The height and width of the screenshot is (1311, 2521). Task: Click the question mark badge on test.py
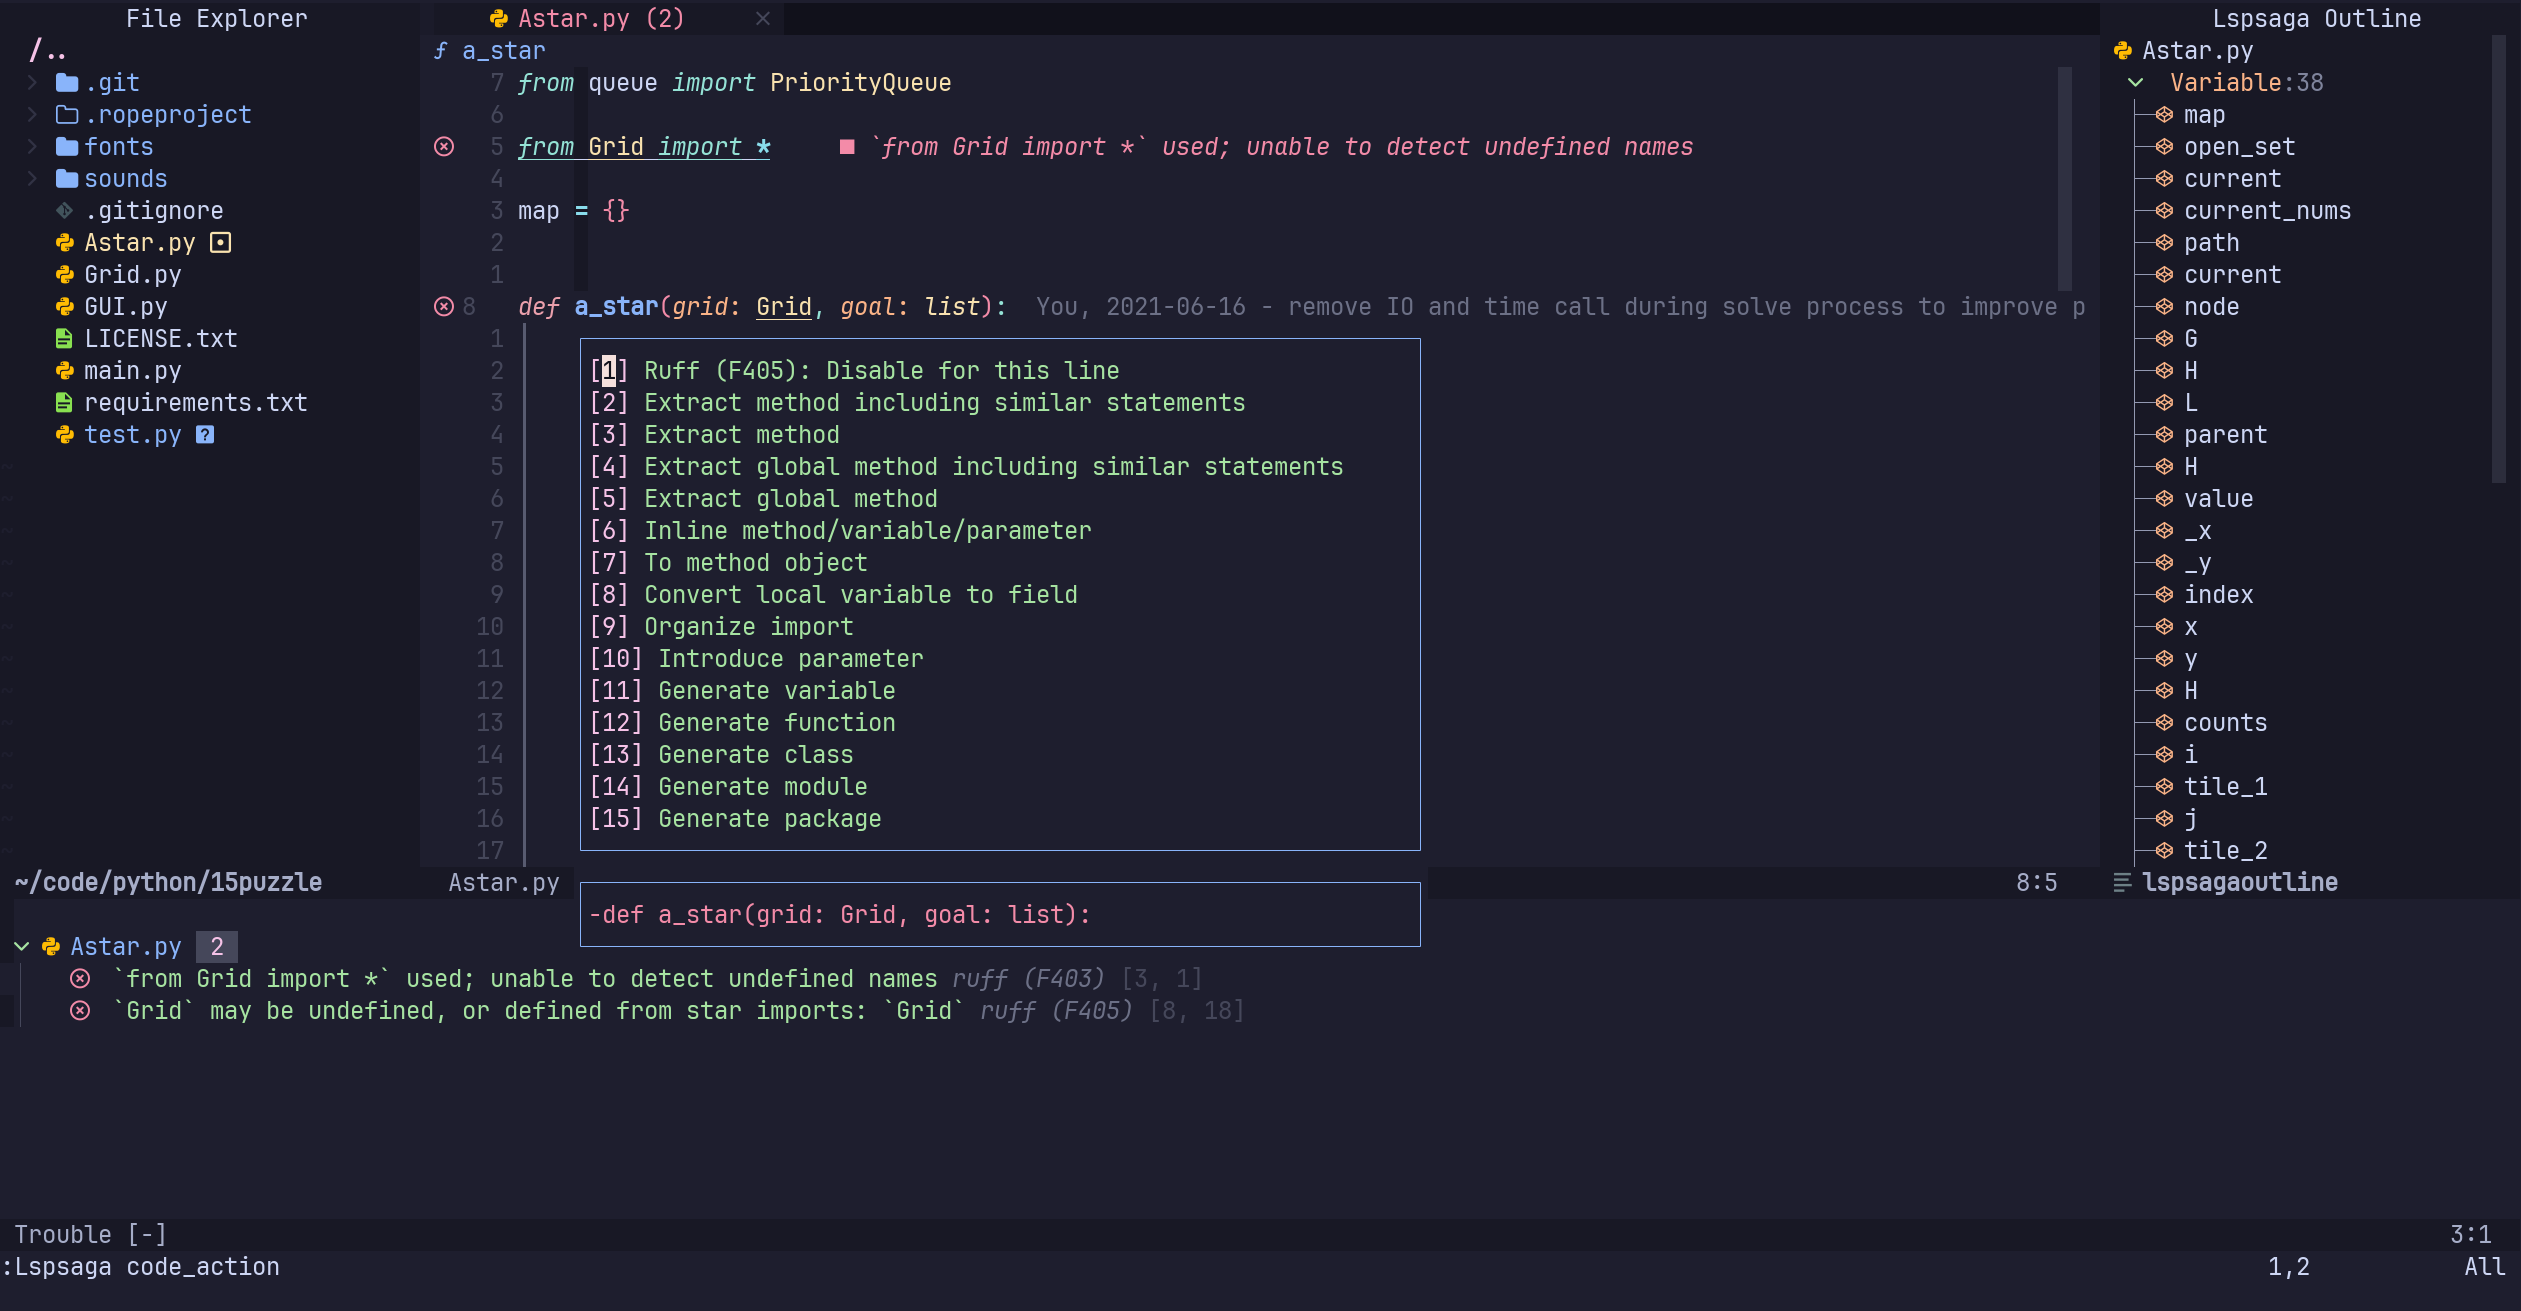[205, 435]
